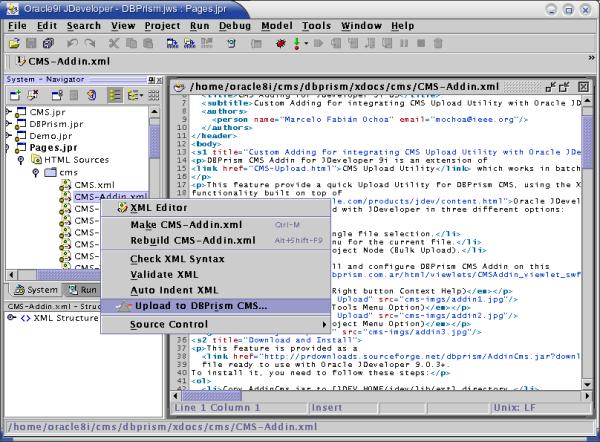
Task: Click the Save icon in the toolbar
Action: coord(31,43)
